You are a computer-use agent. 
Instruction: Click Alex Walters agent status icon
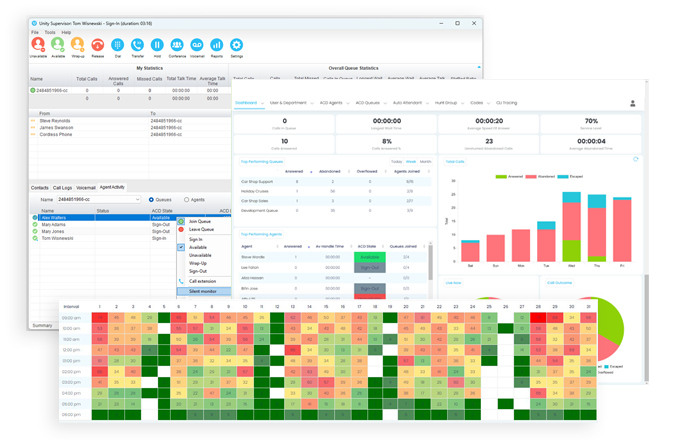coord(35,218)
